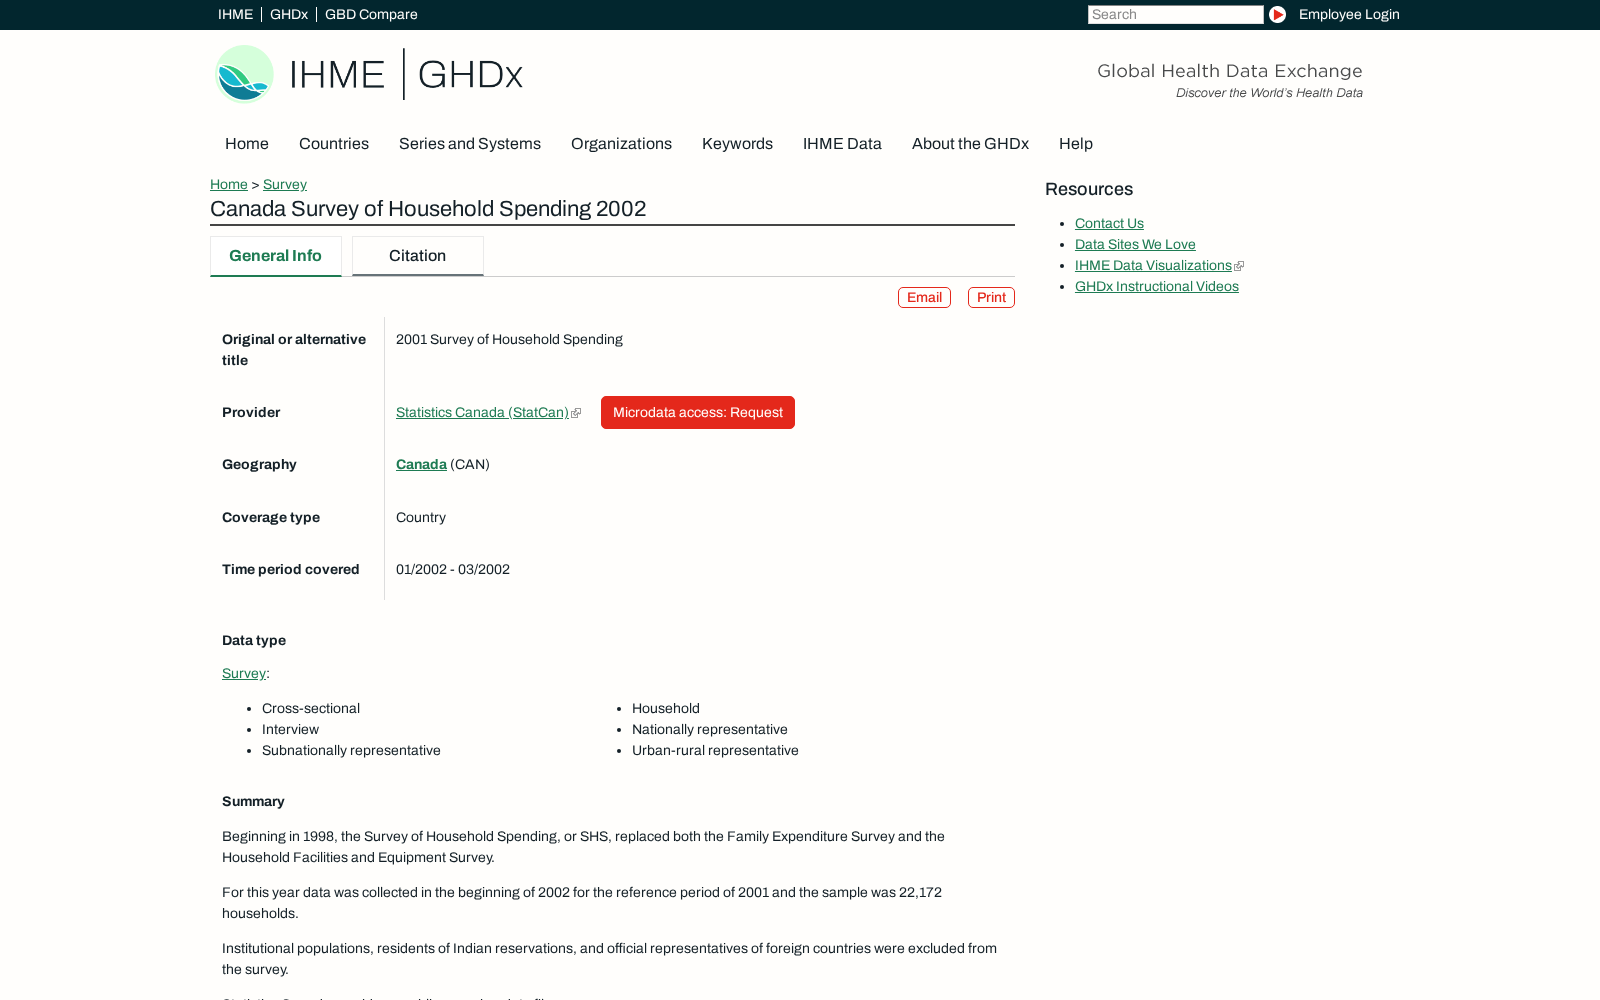Open GHDx Instructional Videos link

[1157, 287]
